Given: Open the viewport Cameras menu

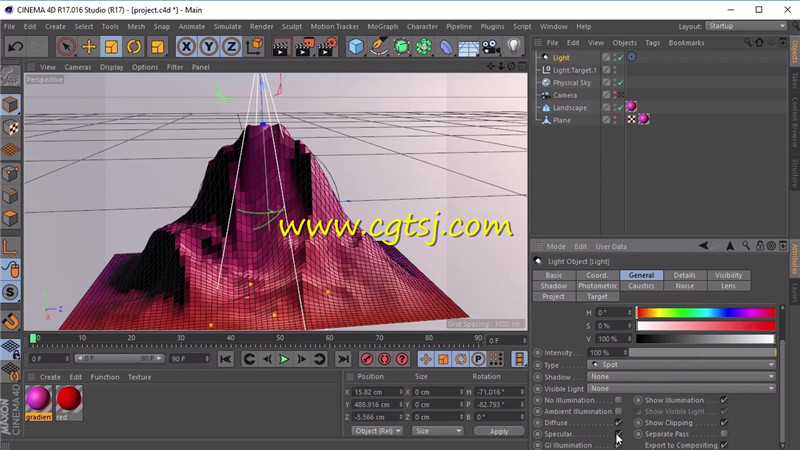Looking at the screenshot, I should [x=78, y=67].
